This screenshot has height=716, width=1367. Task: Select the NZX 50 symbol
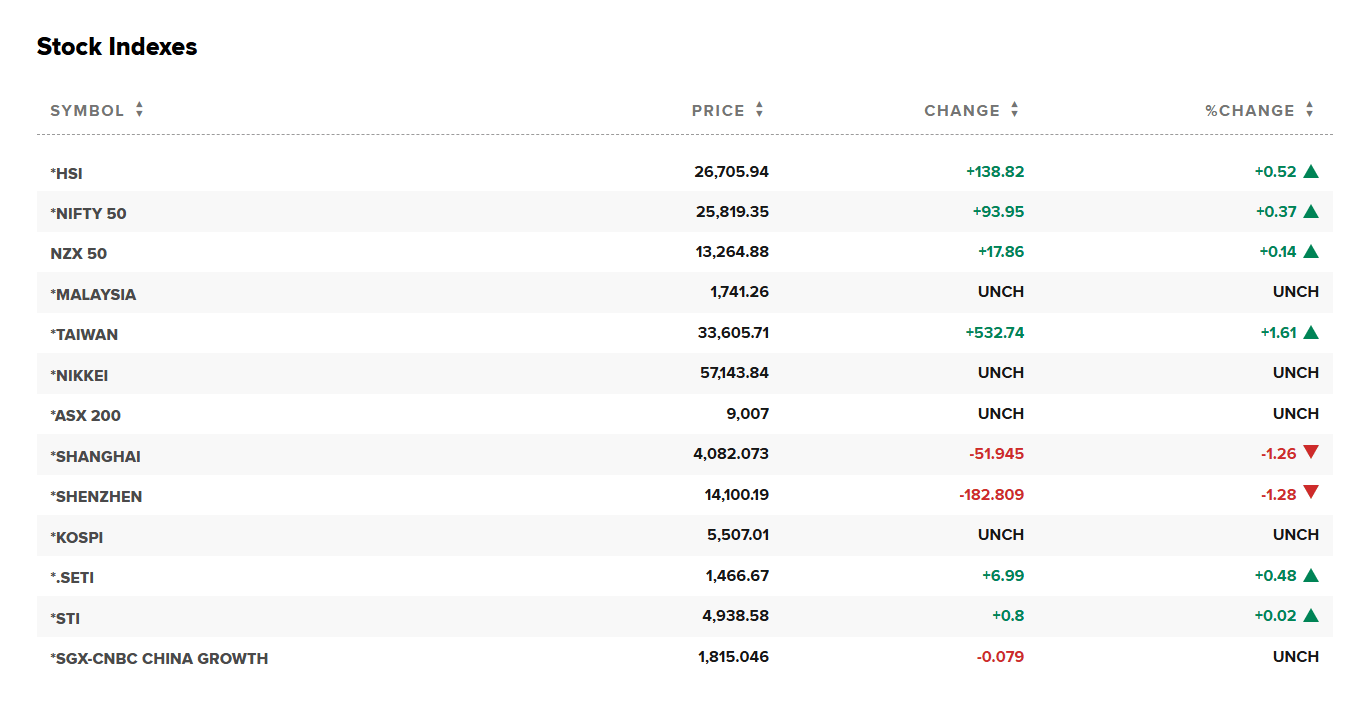click(79, 253)
